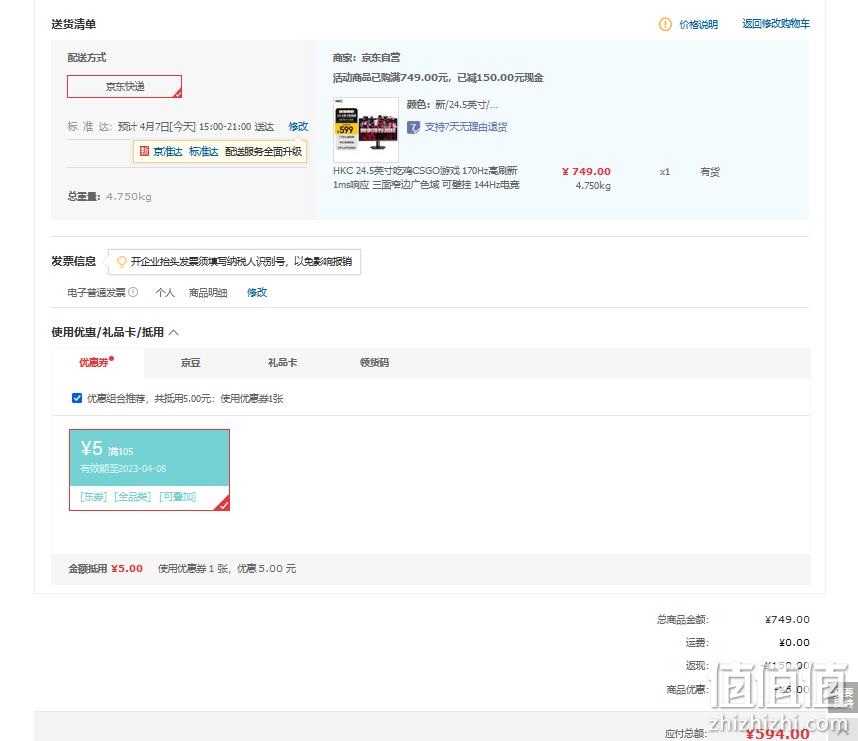The width and height of the screenshot is (858, 741).
Task: Open the 价格说明 link
Action: [698, 25]
